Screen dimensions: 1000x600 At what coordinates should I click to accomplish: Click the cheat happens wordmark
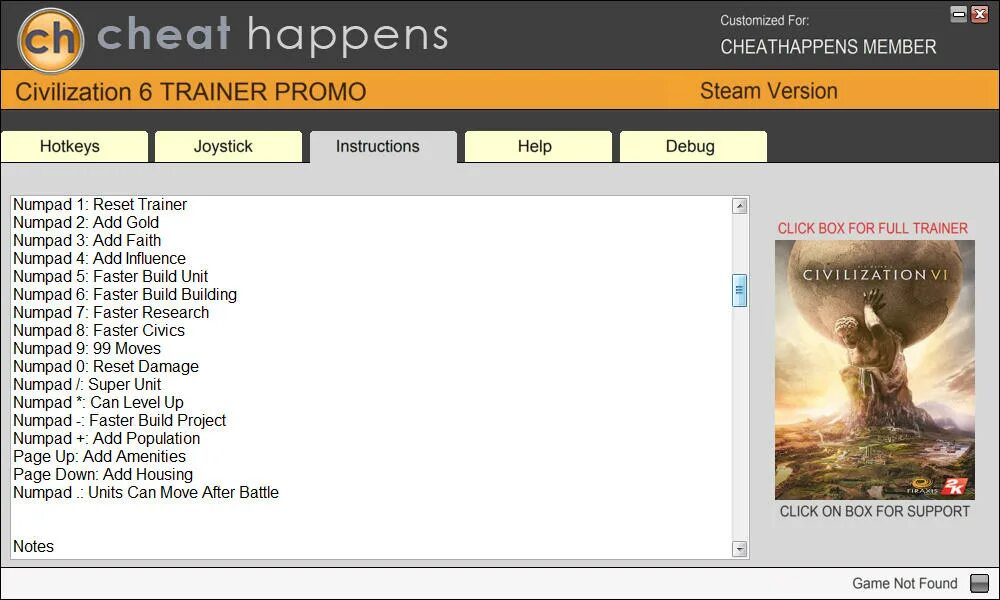(x=272, y=36)
